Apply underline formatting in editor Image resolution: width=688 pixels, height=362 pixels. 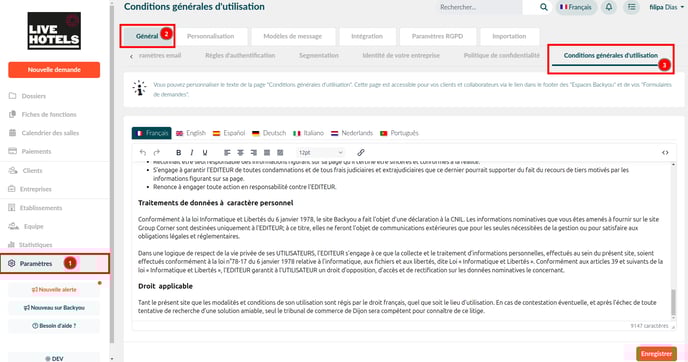point(205,153)
